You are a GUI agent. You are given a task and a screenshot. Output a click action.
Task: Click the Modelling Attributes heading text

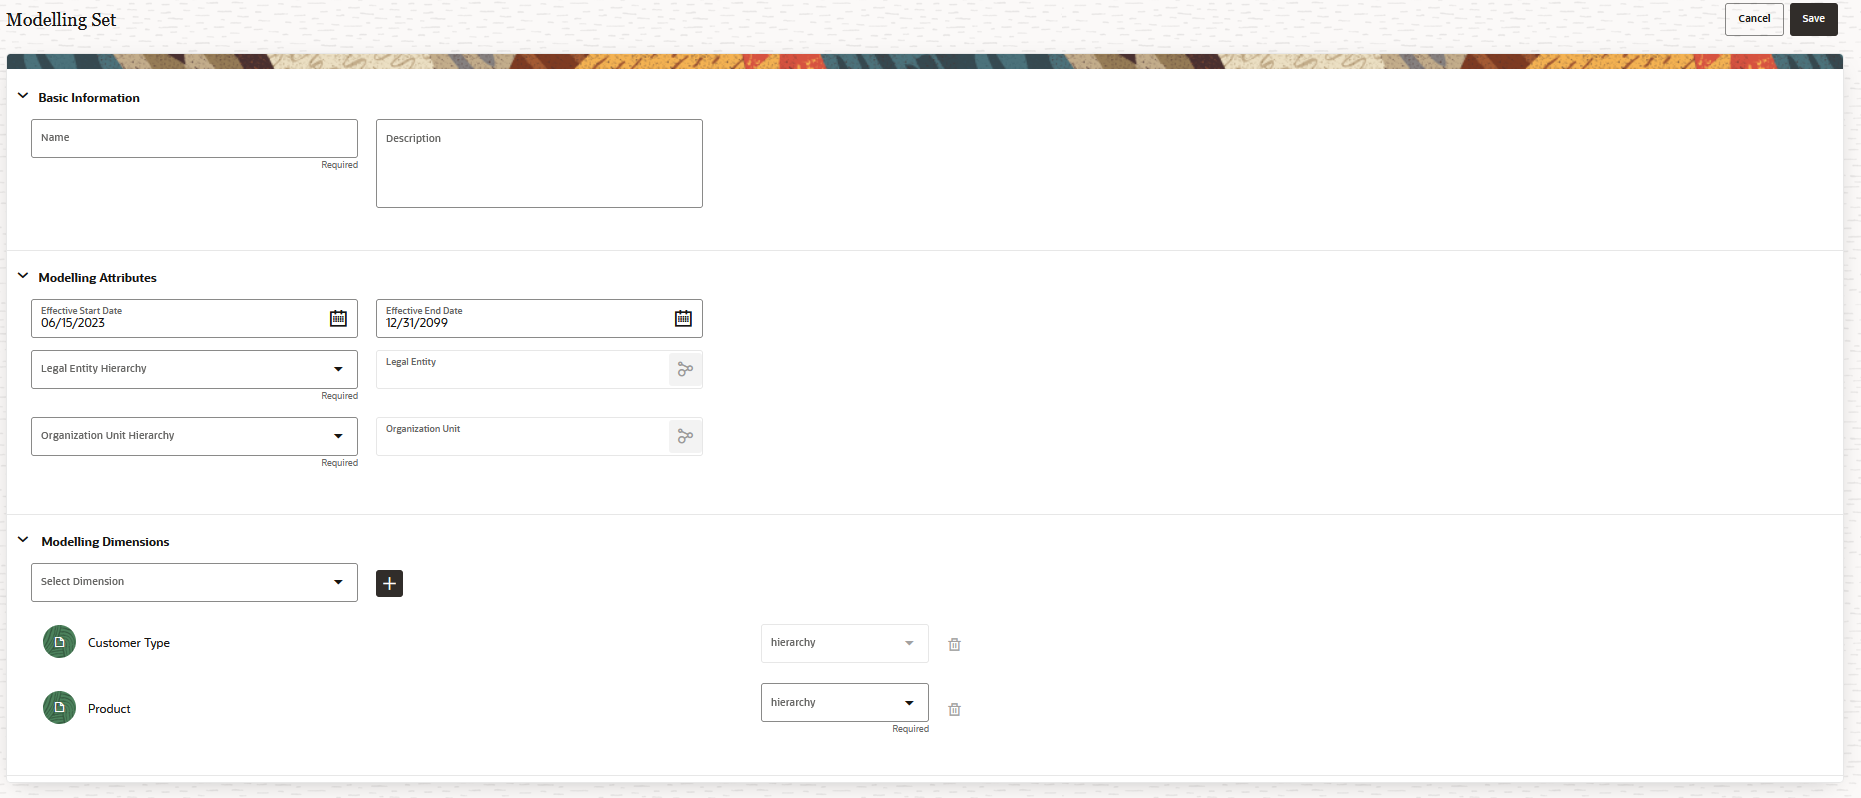97,278
